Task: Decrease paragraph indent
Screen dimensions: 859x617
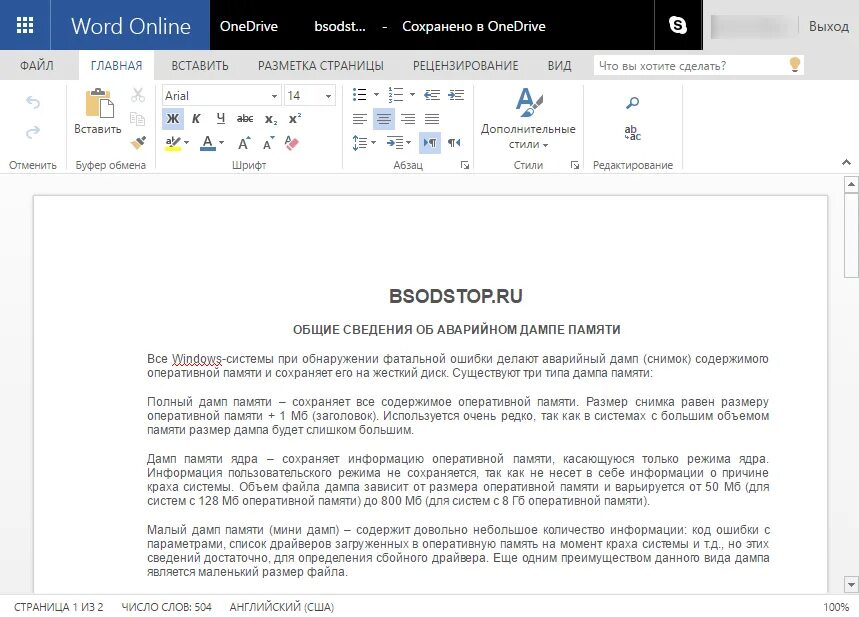Action: tap(432, 95)
